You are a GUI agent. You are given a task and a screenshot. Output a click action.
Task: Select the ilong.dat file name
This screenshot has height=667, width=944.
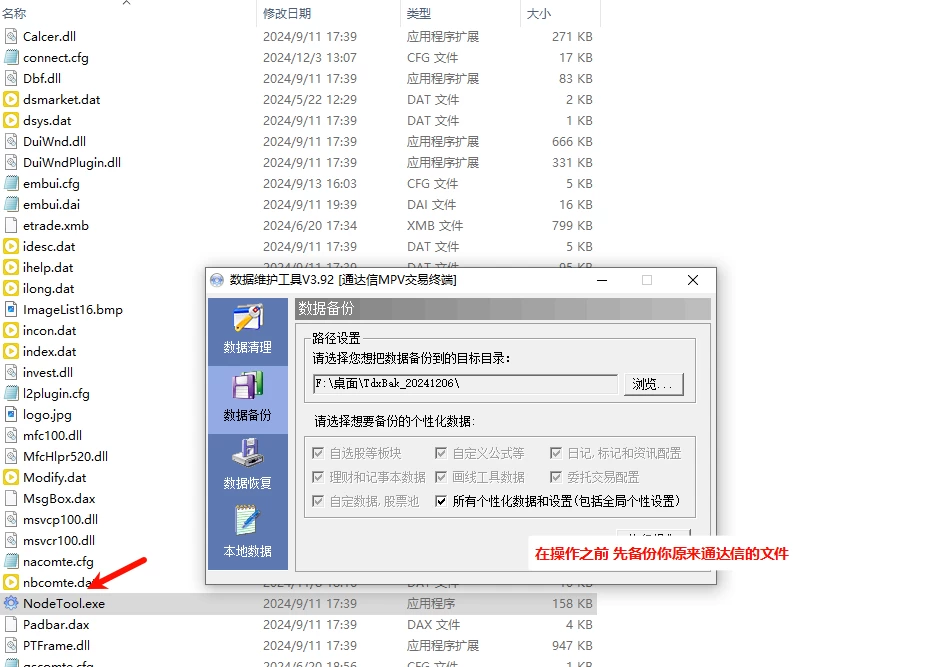pos(49,288)
